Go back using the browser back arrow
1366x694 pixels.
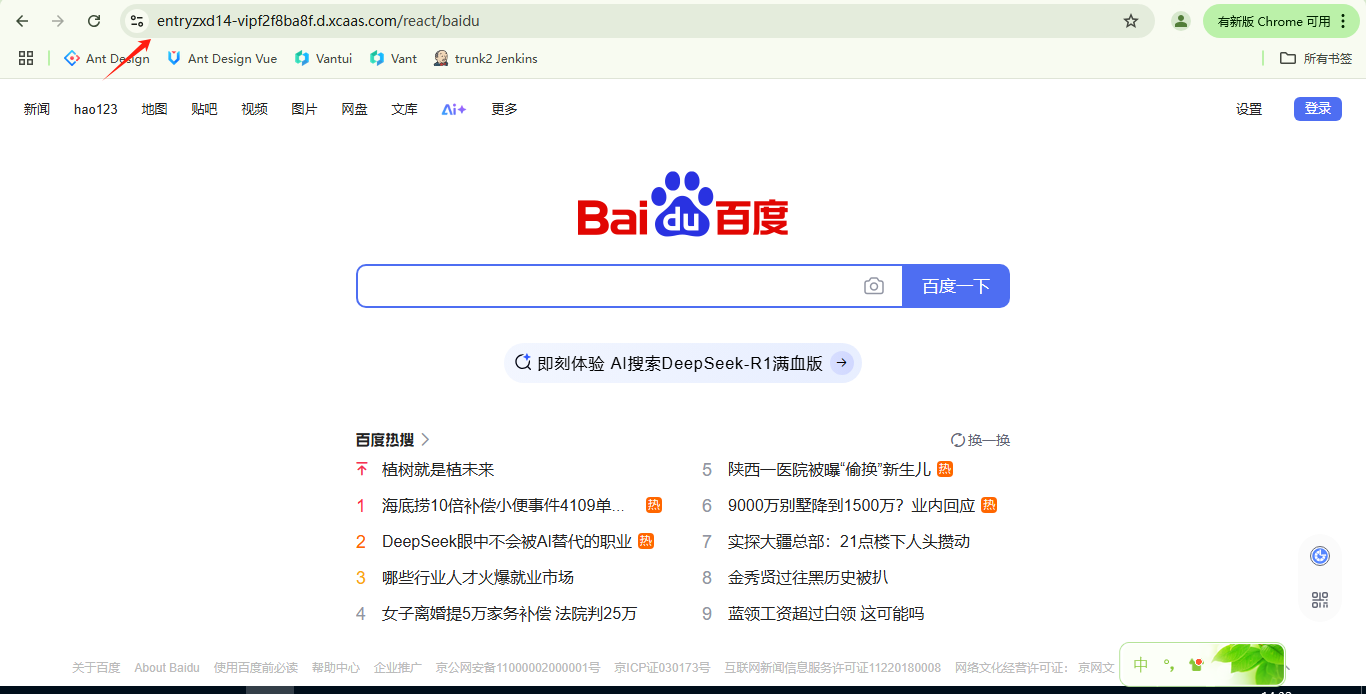[x=22, y=21]
